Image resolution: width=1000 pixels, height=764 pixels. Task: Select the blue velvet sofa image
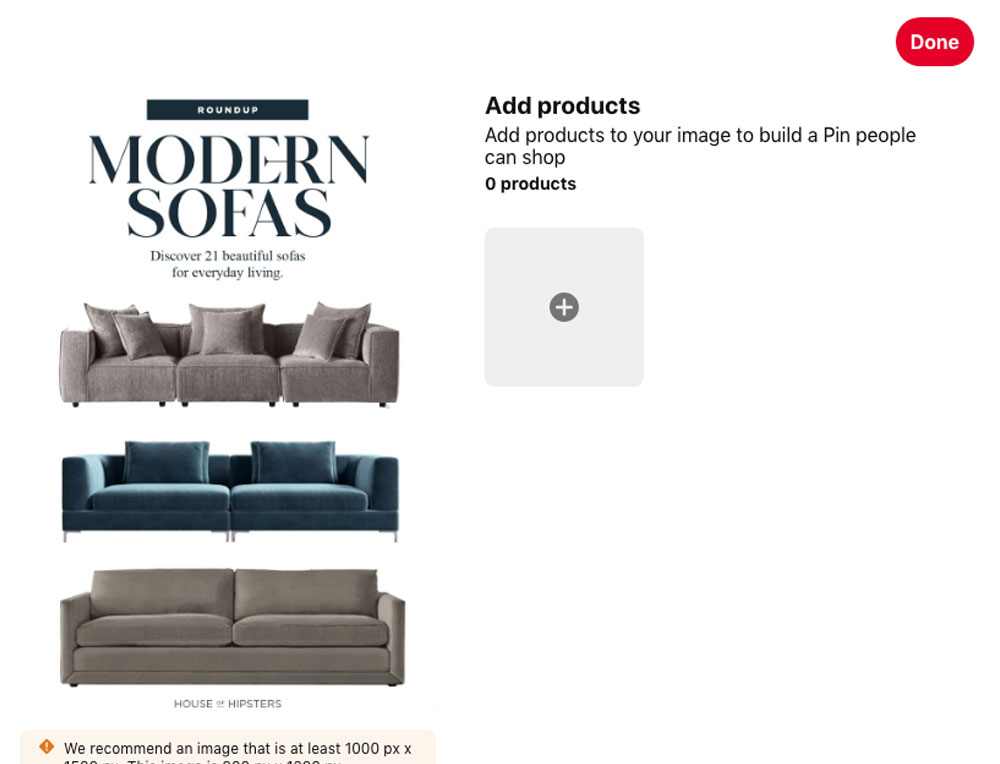[x=230, y=491]
